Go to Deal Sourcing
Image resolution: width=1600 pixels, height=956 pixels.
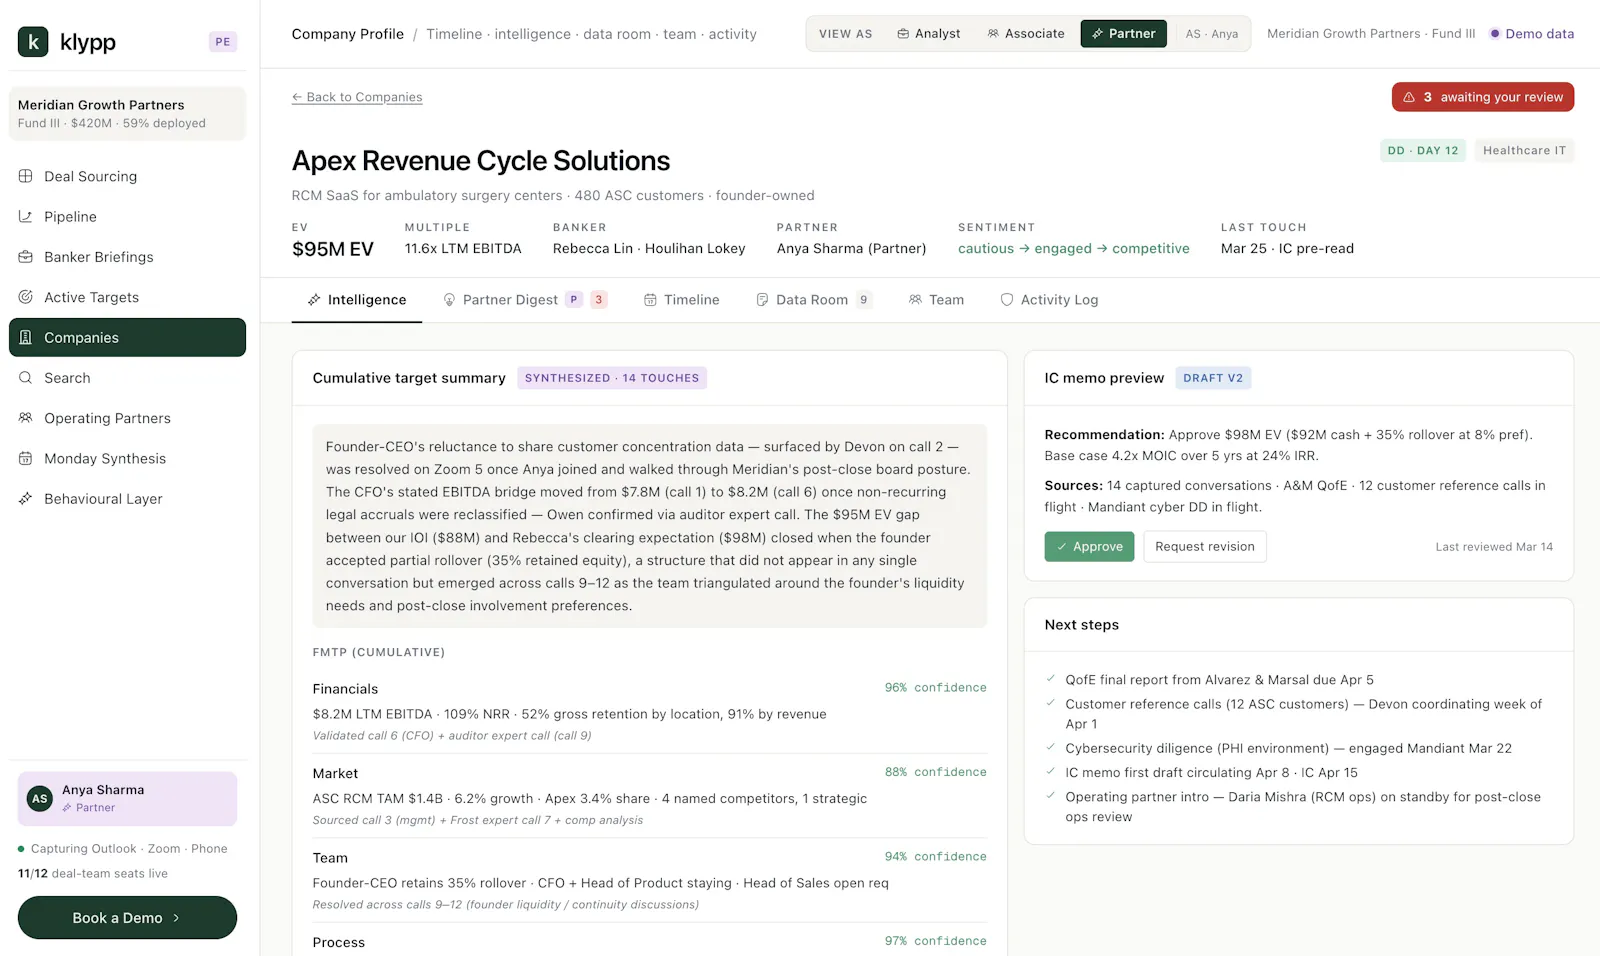pyautogui.click(x=127, y=176)
